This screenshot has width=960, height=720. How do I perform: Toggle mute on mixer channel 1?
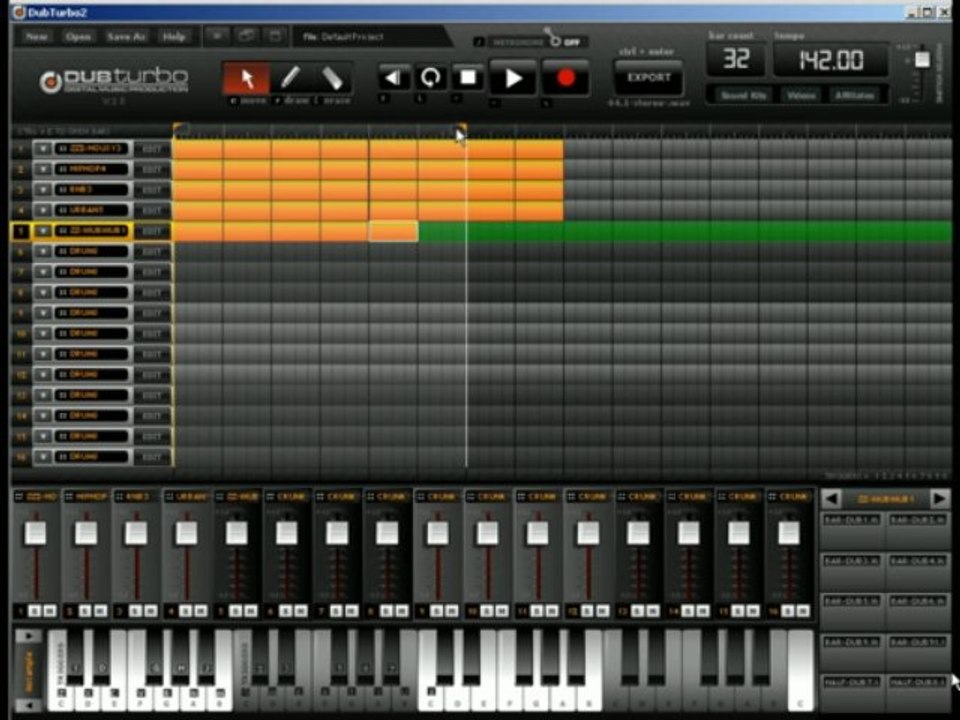point(50,610)
